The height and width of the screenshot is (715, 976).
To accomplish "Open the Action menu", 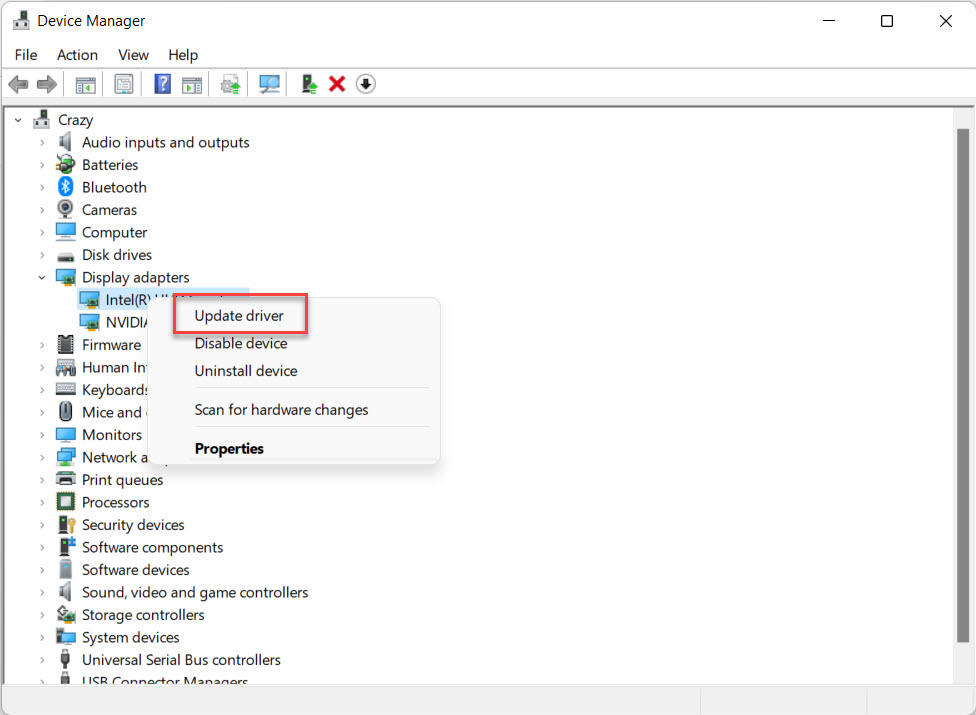I will [x=77, y=55].
